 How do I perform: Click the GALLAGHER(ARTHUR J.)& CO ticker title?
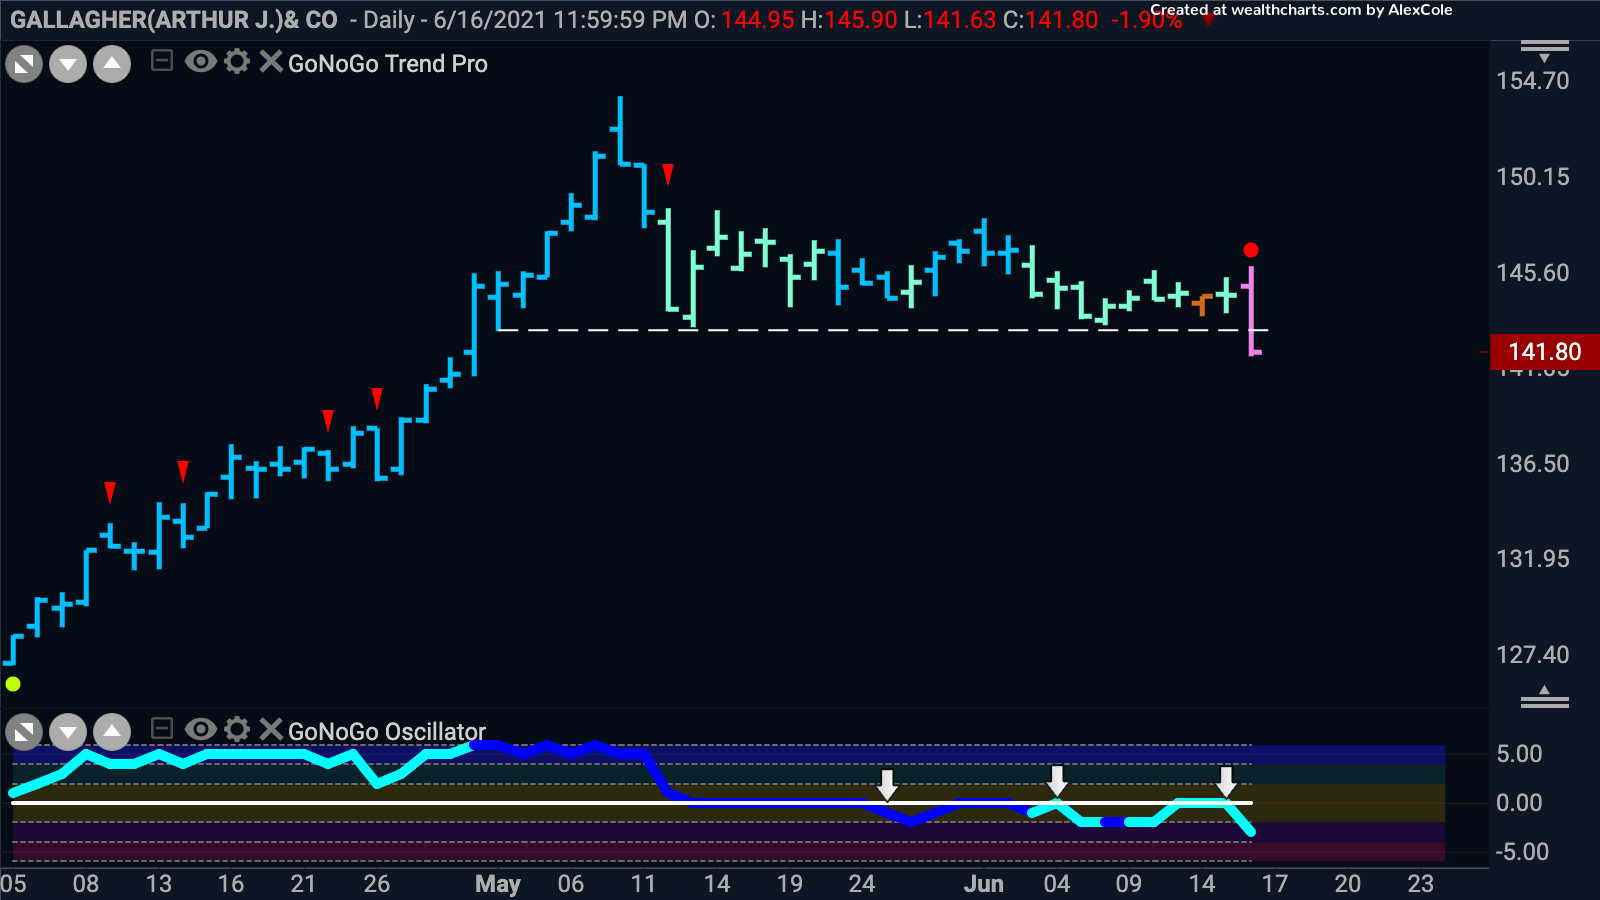pyautogui.click(x=174, y=20)
